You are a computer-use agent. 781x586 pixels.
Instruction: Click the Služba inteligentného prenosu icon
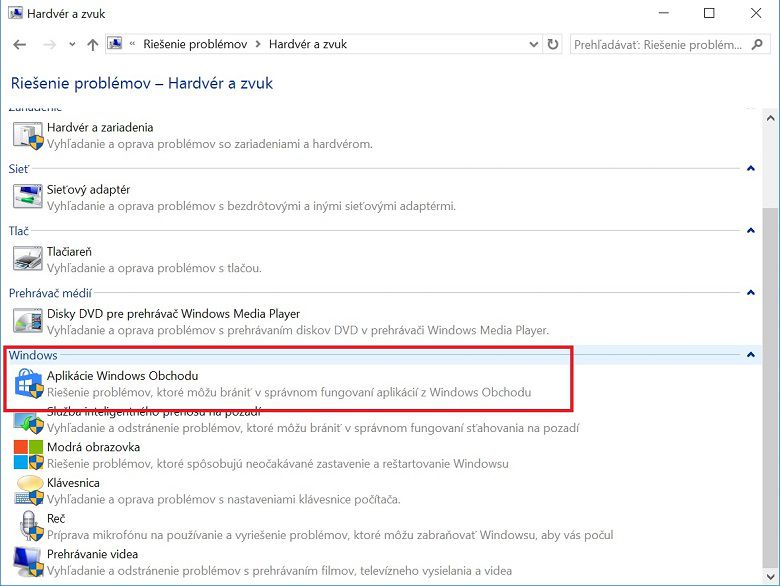28,424
